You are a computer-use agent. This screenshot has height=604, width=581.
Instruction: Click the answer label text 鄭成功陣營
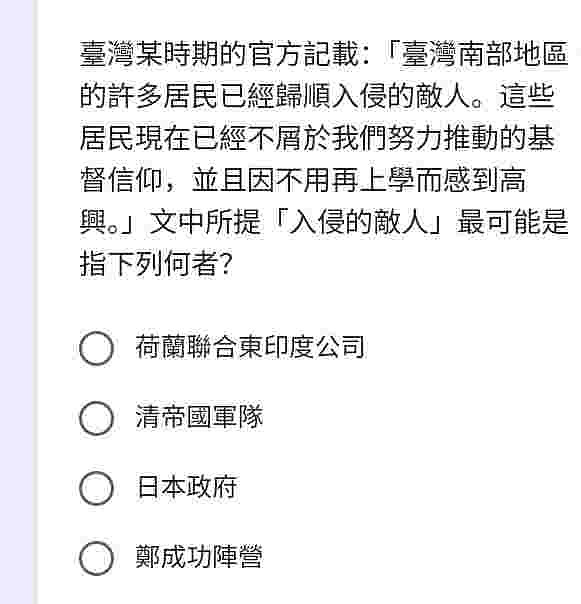point(199,557)
